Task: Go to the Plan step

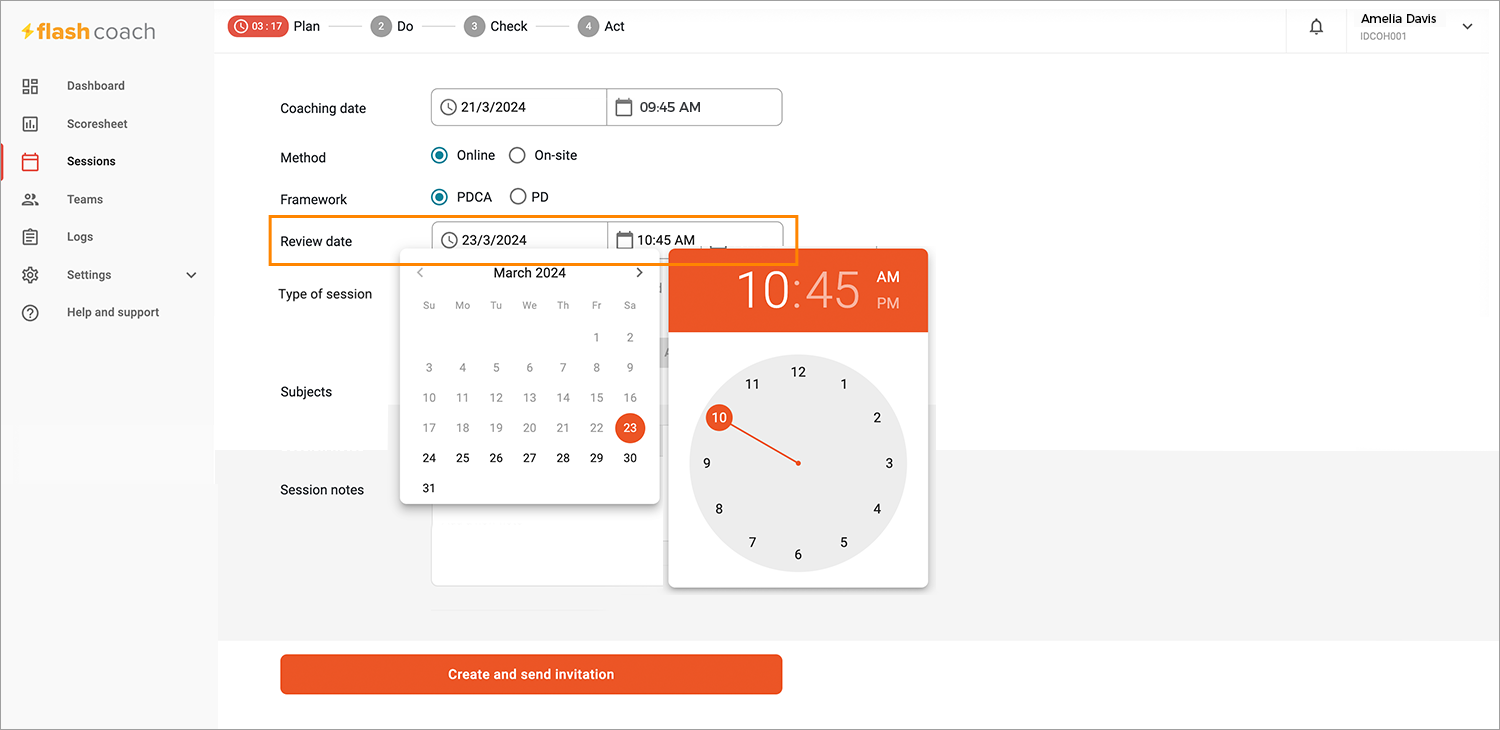Action: (x=307, y=26)
